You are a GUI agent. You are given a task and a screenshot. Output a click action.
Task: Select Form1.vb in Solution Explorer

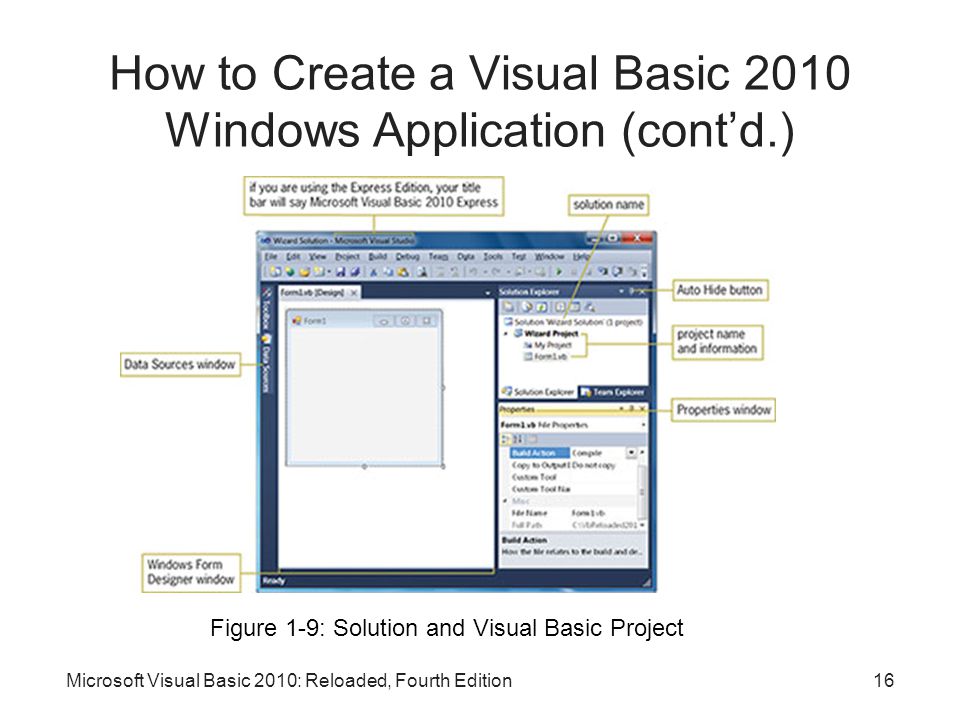(x=546, y=356)
